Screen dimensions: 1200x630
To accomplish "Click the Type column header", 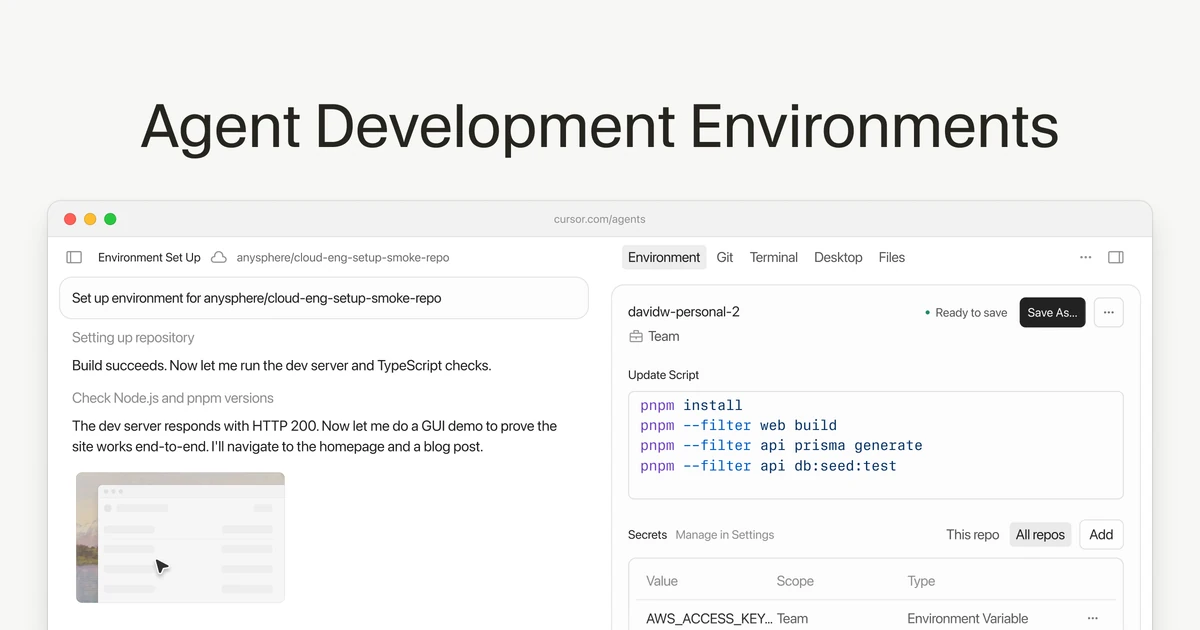I will click(921, 581).
